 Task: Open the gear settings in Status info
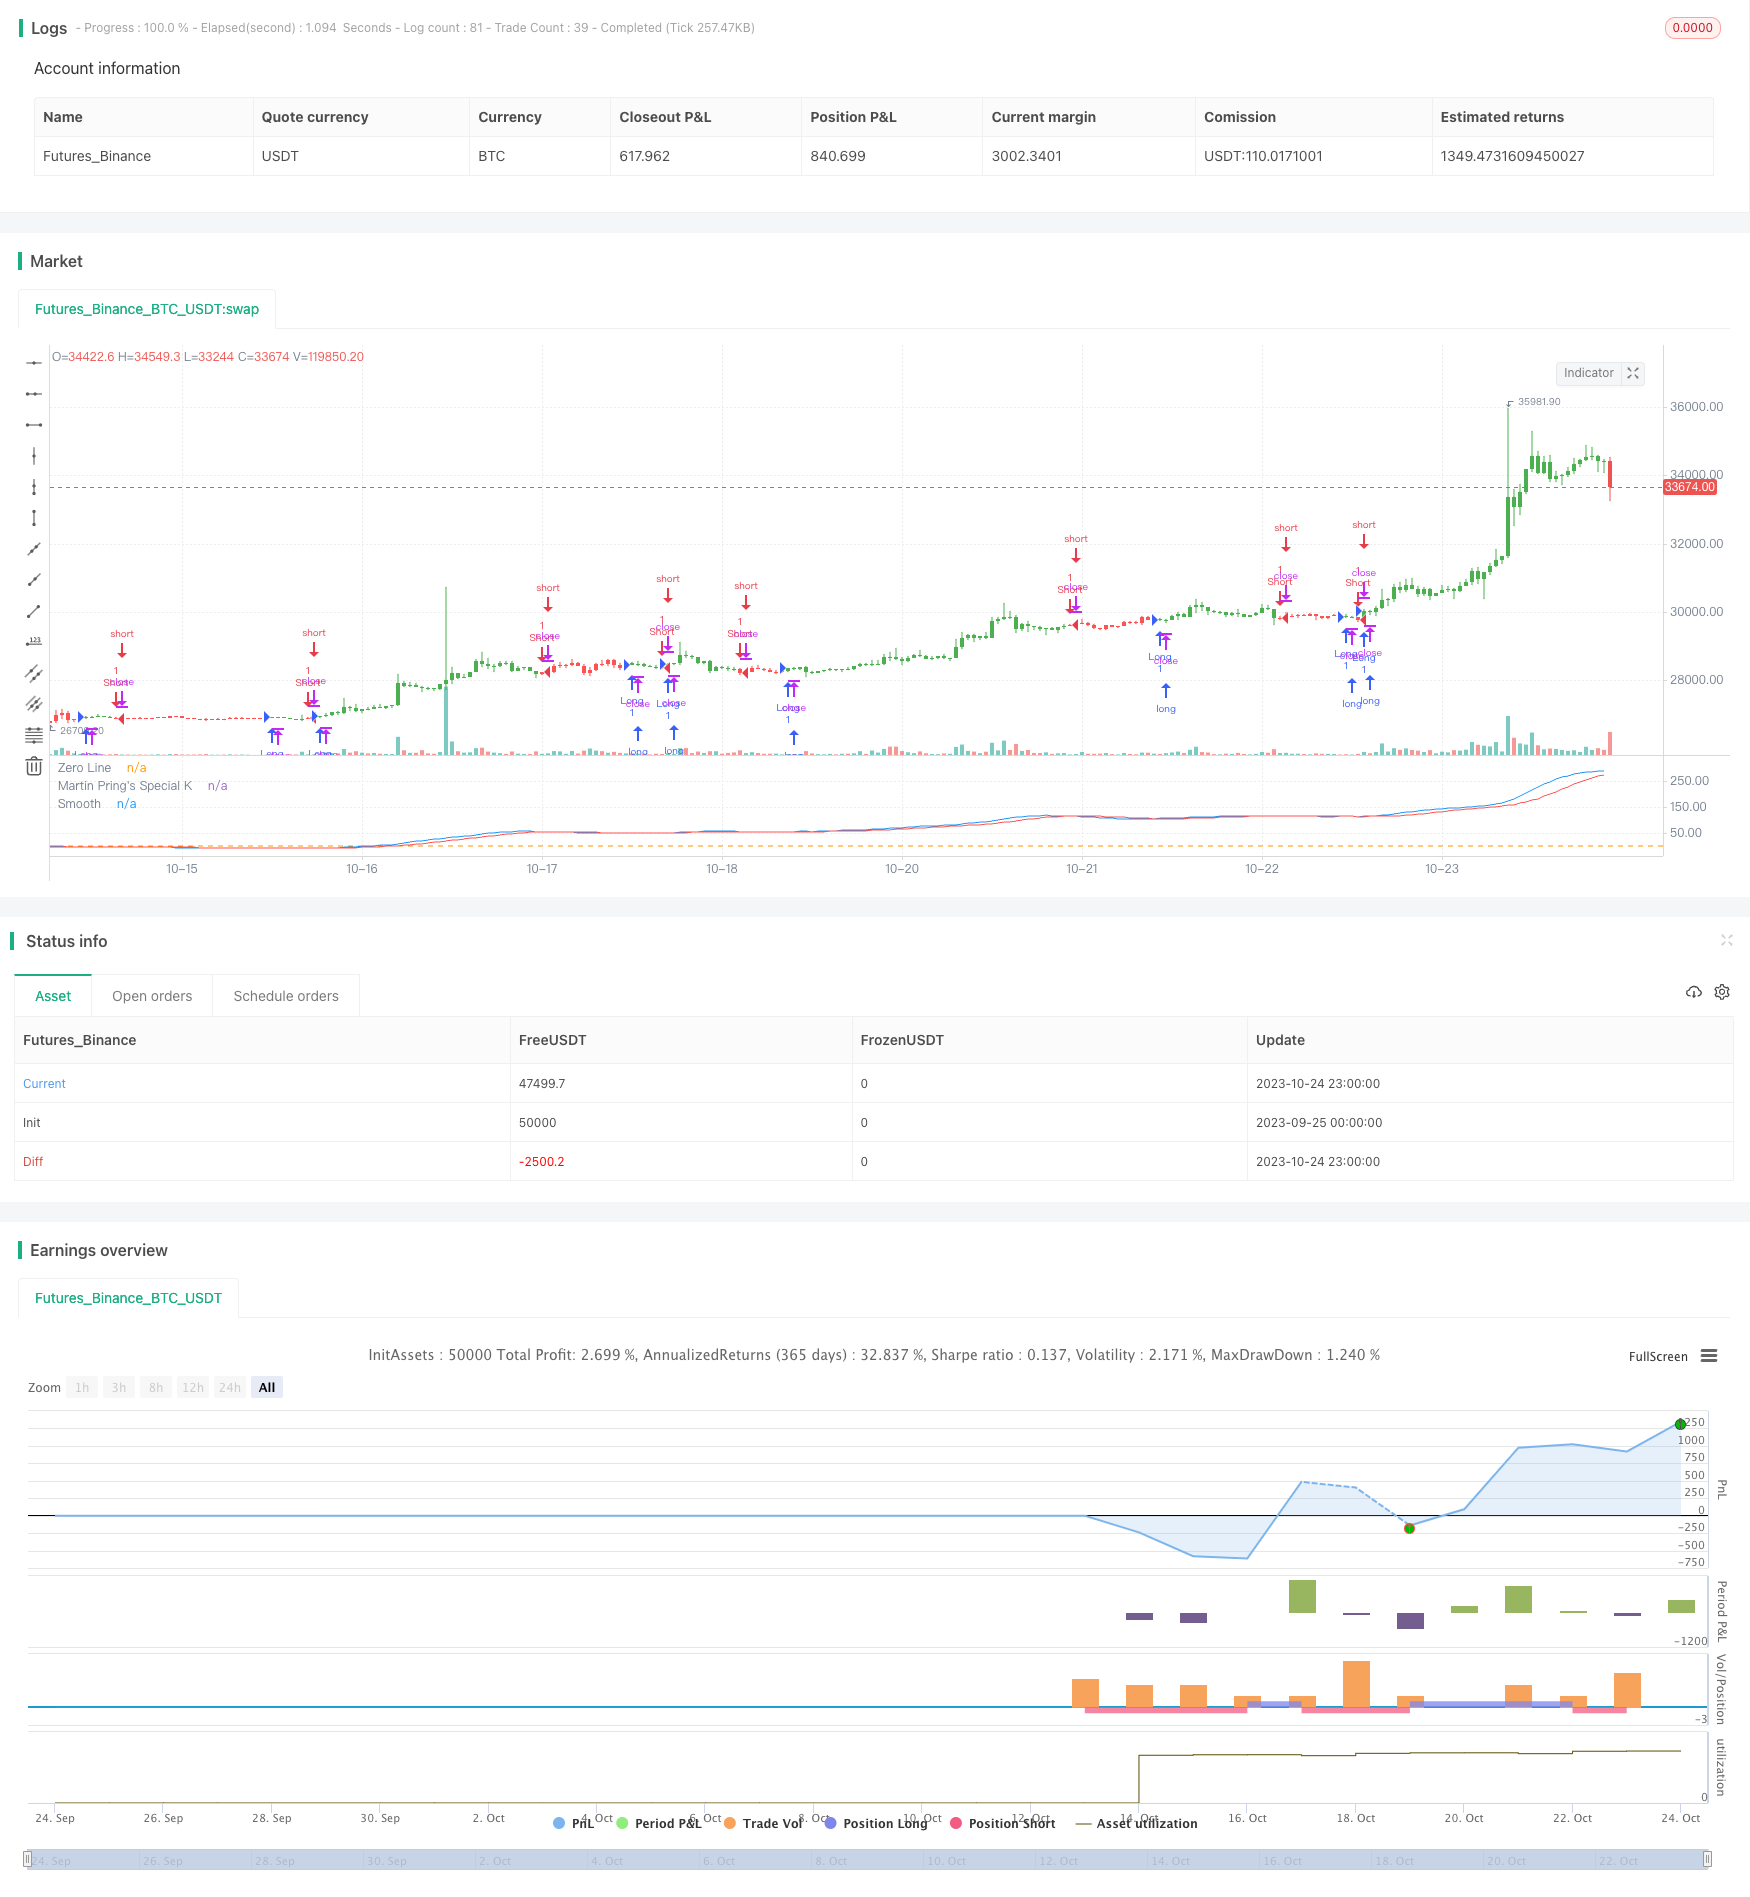[x=1722, y=992]
